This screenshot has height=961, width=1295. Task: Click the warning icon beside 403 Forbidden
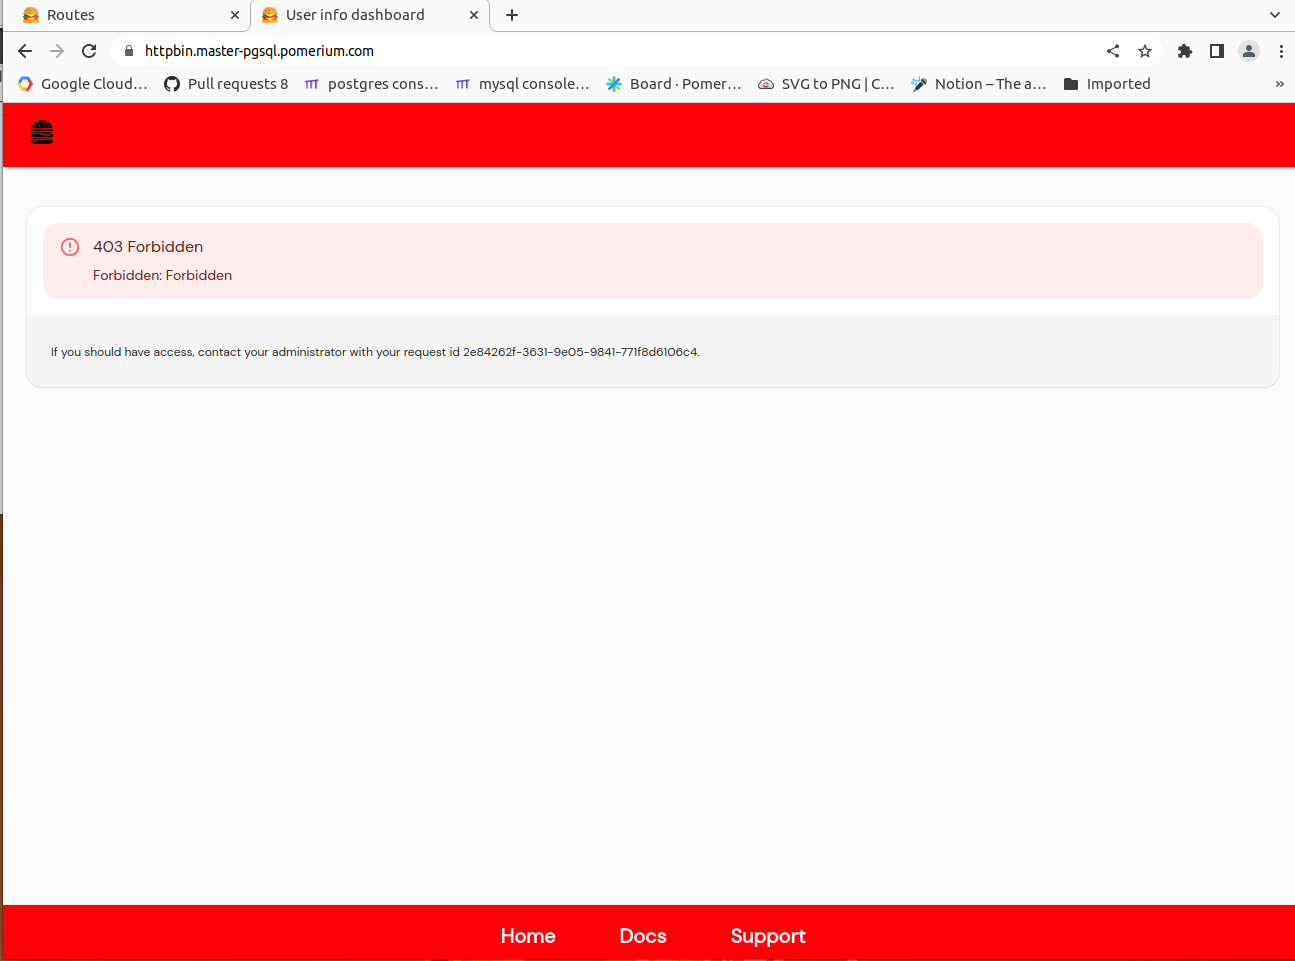pyautogui.click(x=69, y=246)
